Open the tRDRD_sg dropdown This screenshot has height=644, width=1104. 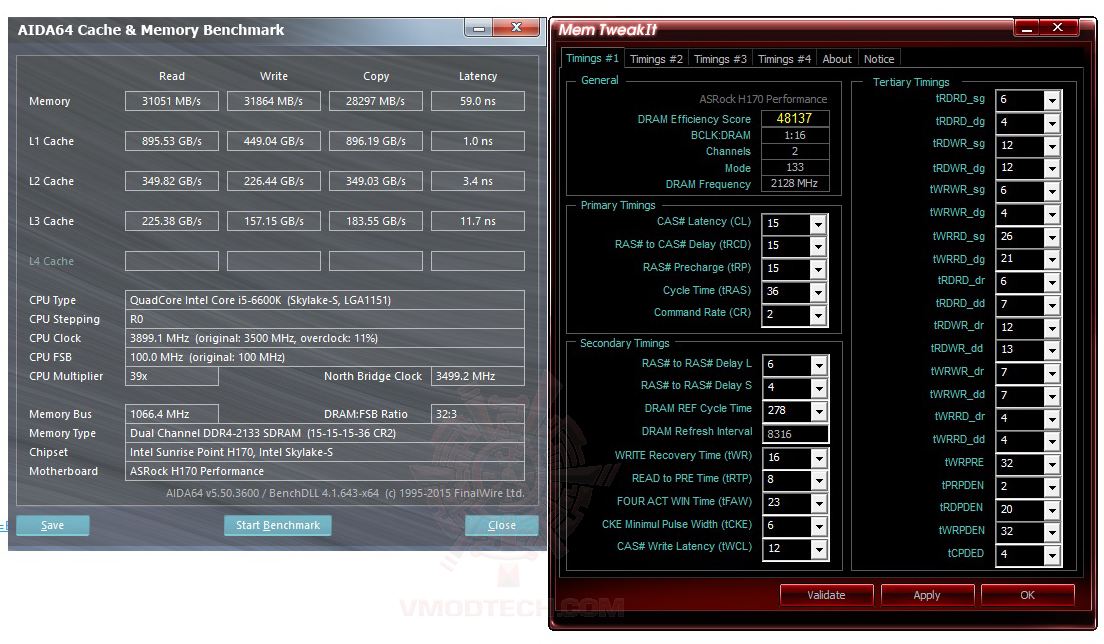click(1052, 101)
